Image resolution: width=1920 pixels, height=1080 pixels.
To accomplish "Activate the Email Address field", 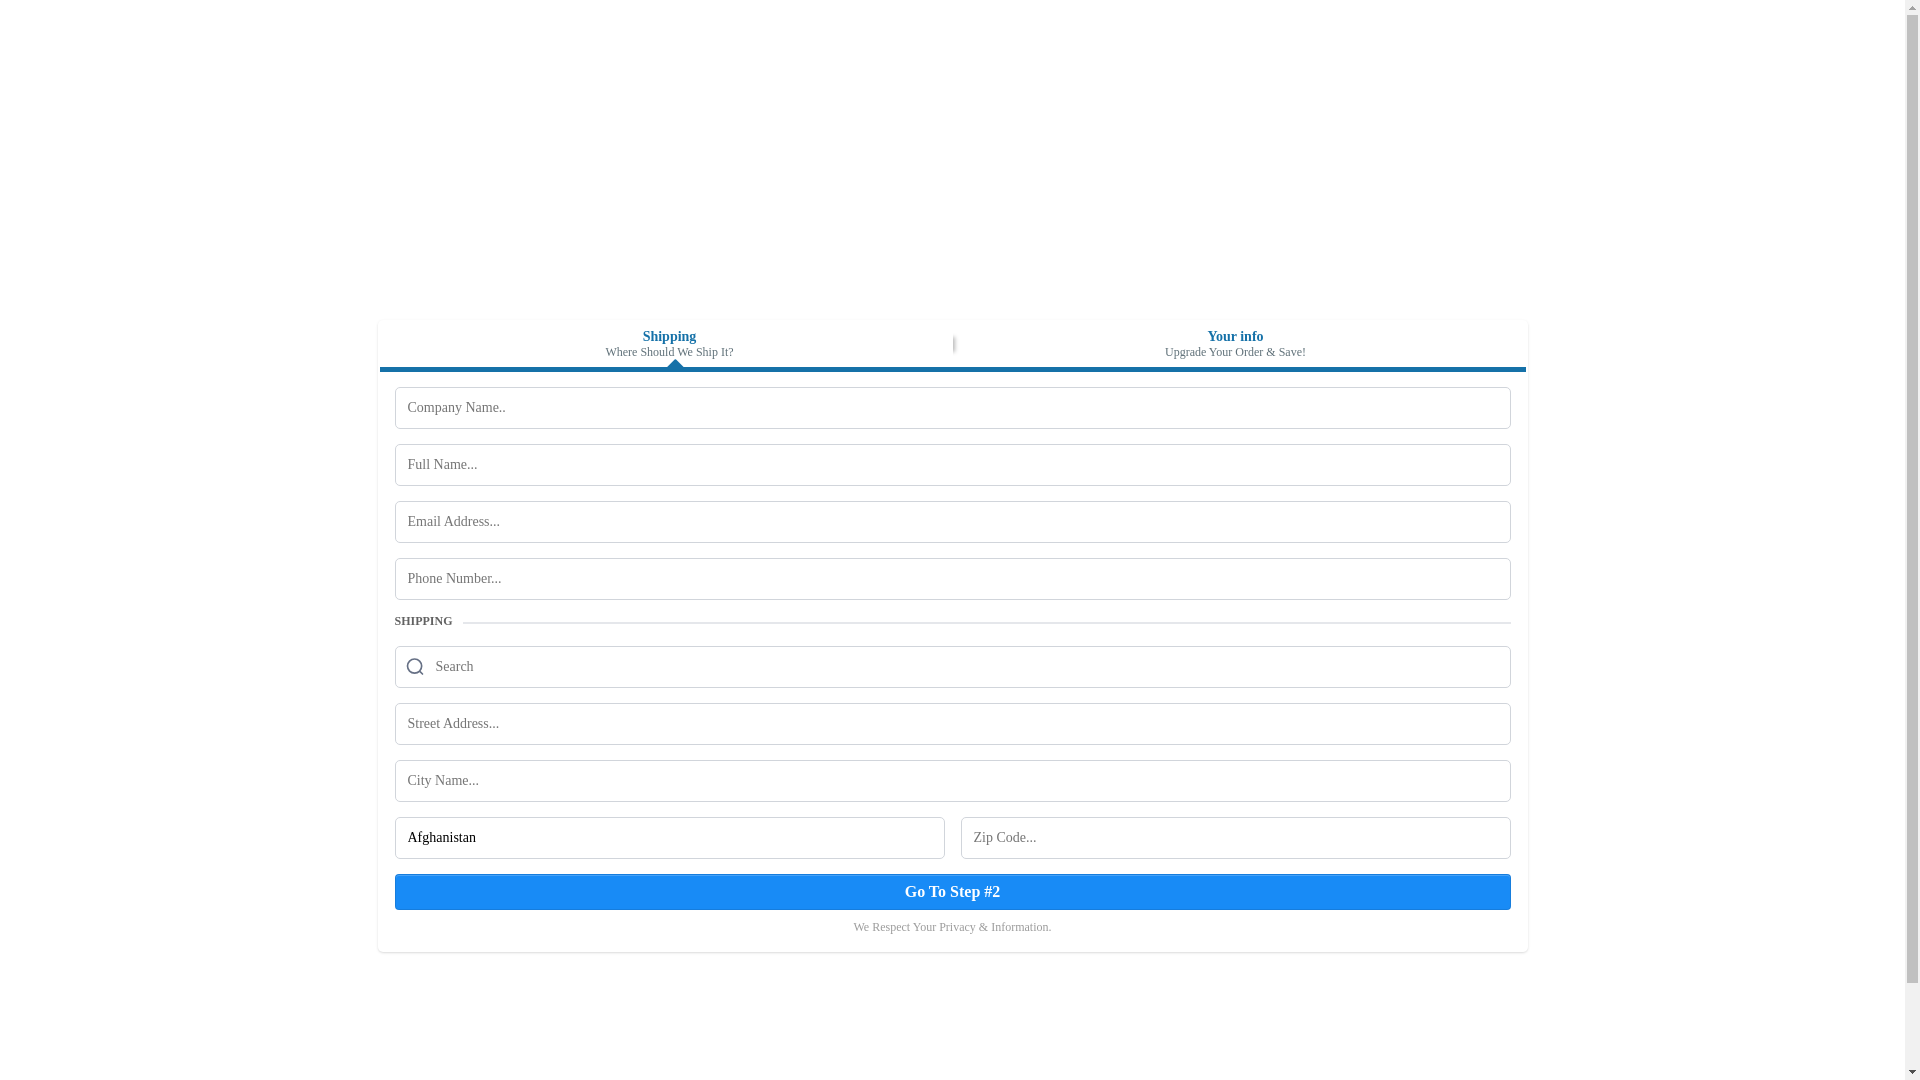I will coord(952,522).
